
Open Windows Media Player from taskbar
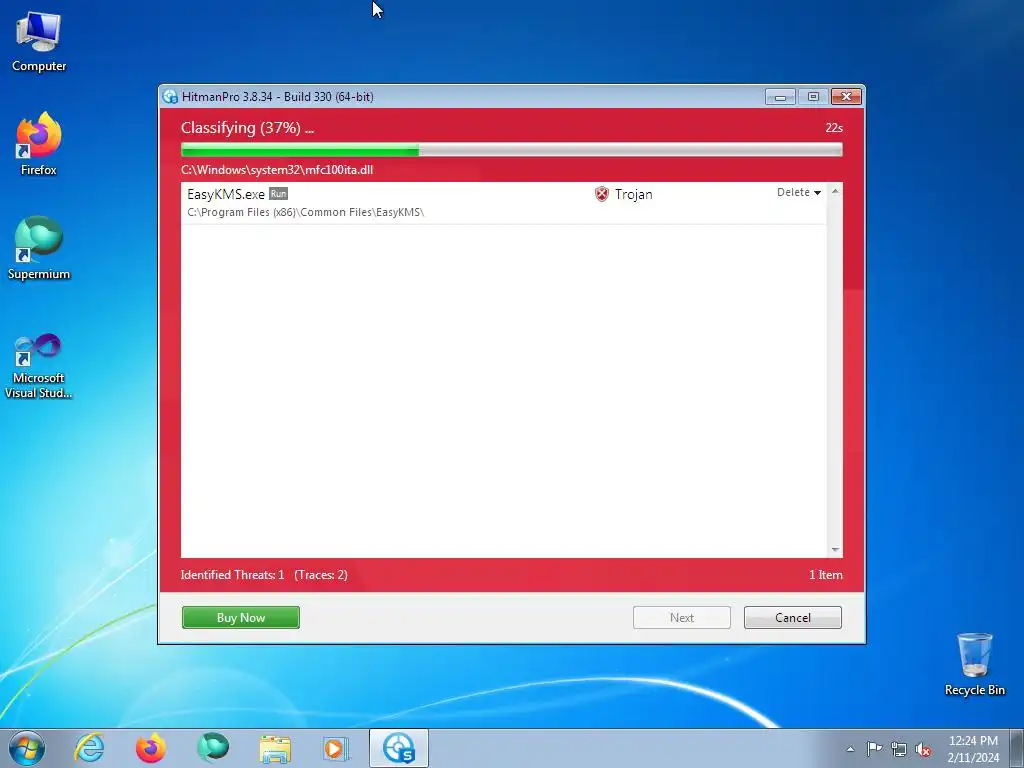pyautogui.click(x=336, y=748)
